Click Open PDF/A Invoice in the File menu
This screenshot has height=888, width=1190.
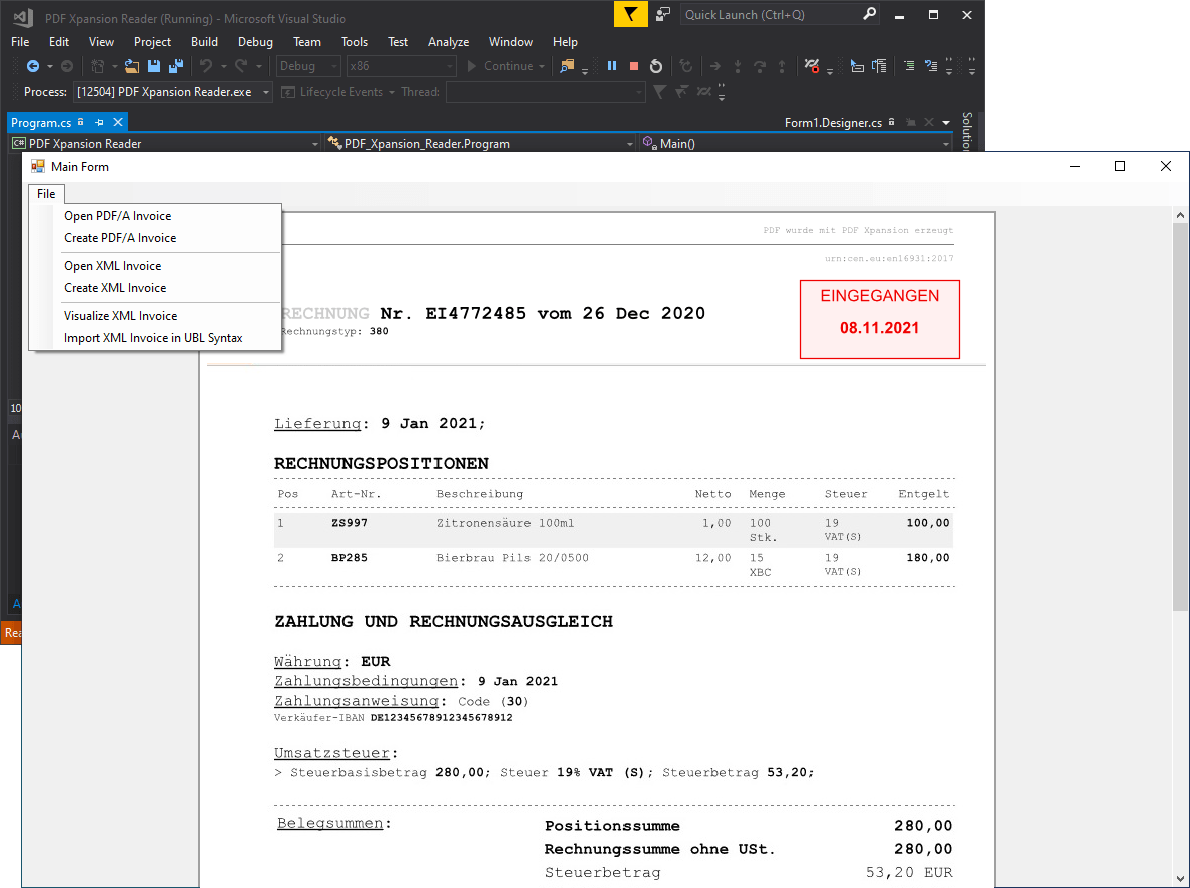[x=115, y=215]
